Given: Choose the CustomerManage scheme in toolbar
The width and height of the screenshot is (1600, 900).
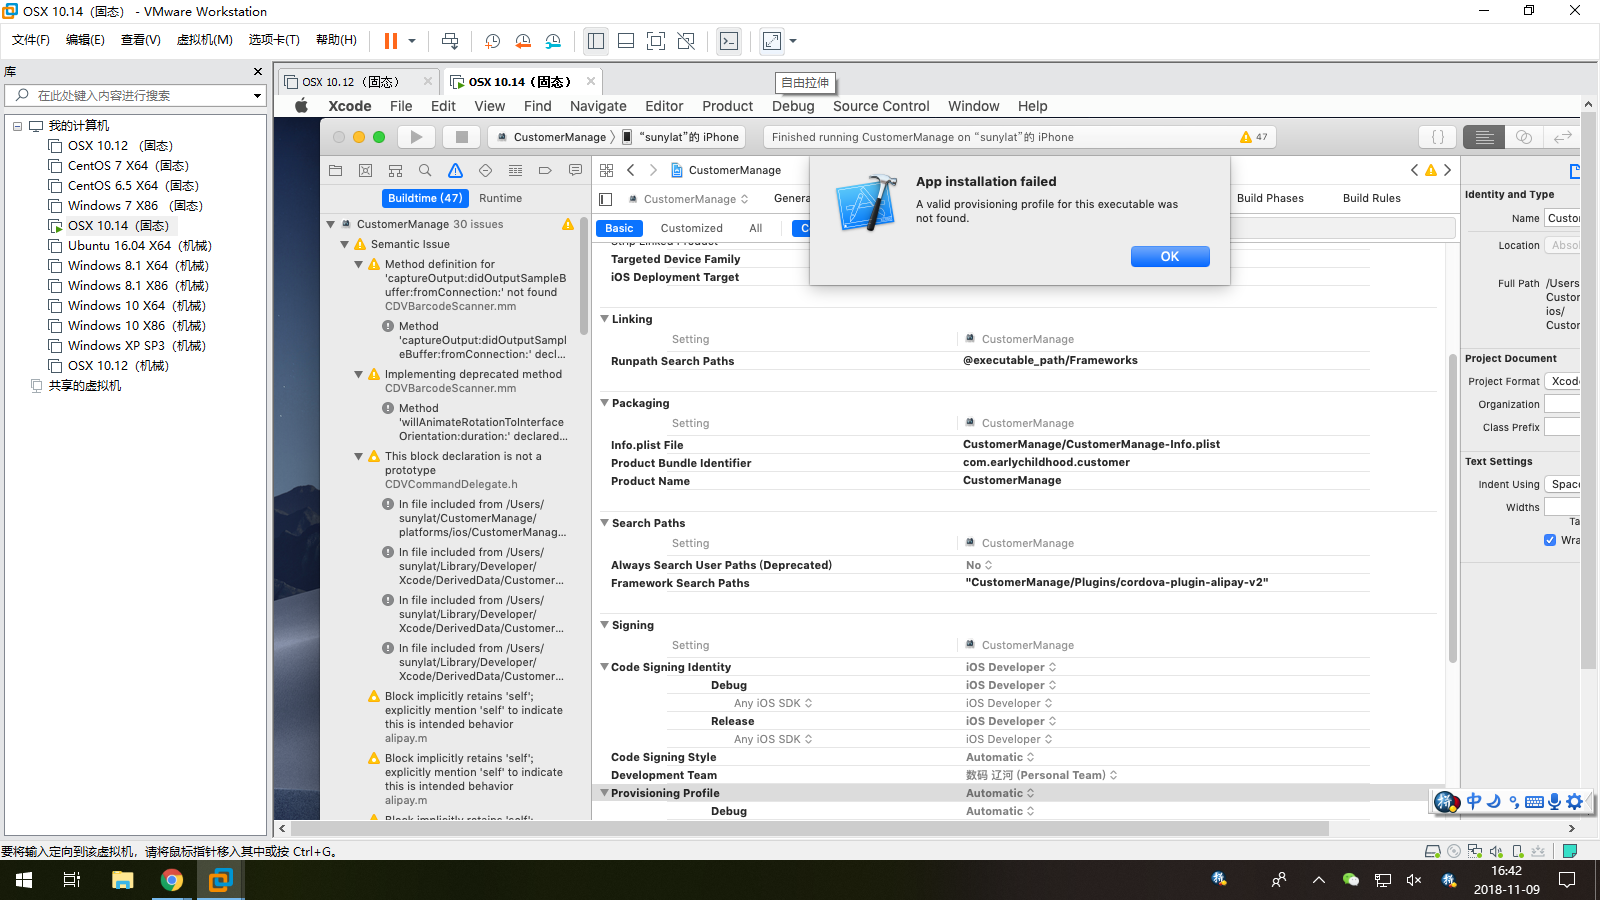Looking at the screenshot, I should point(553,137).
